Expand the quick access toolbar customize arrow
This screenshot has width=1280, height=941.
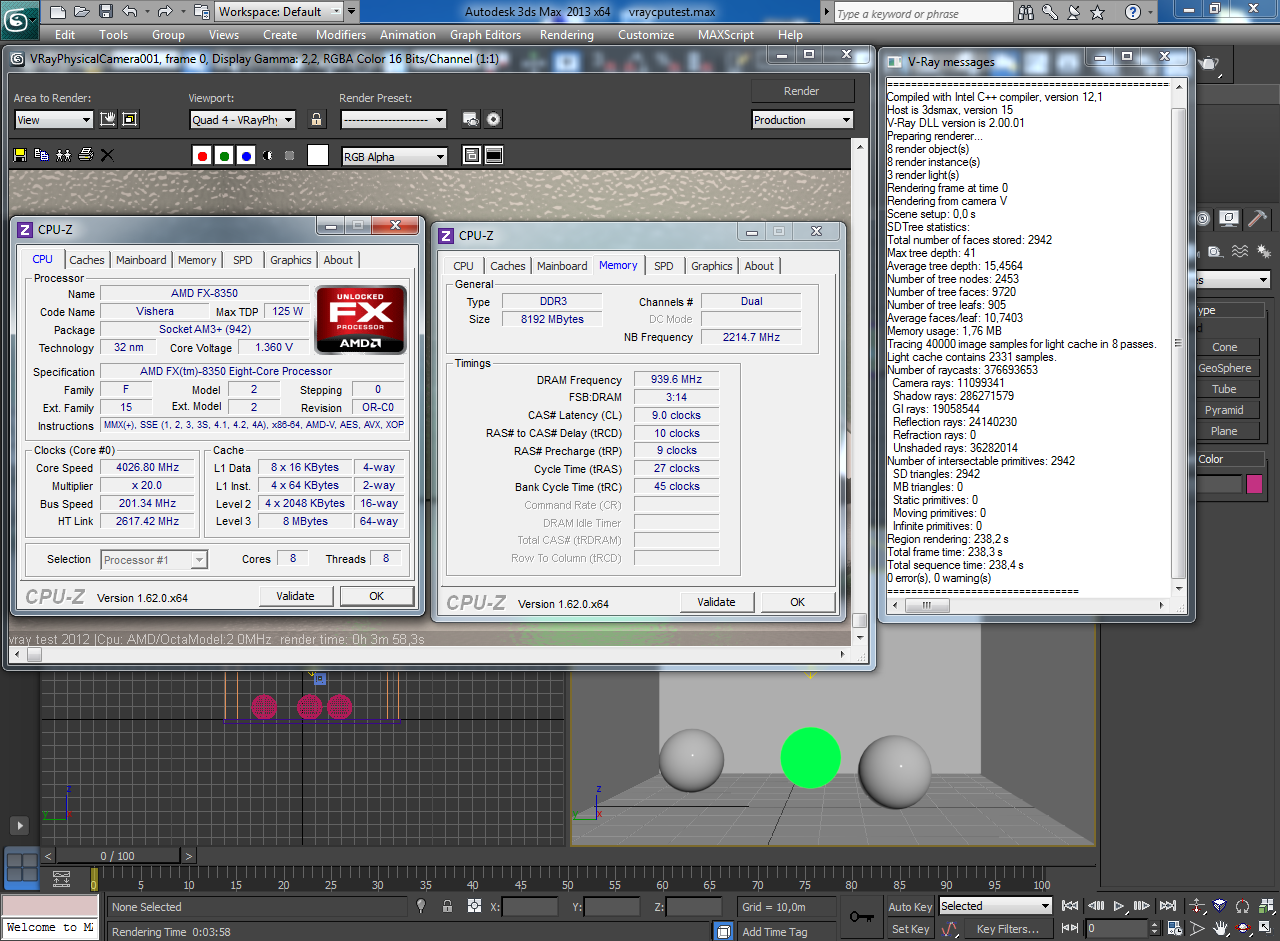point(351,12)
